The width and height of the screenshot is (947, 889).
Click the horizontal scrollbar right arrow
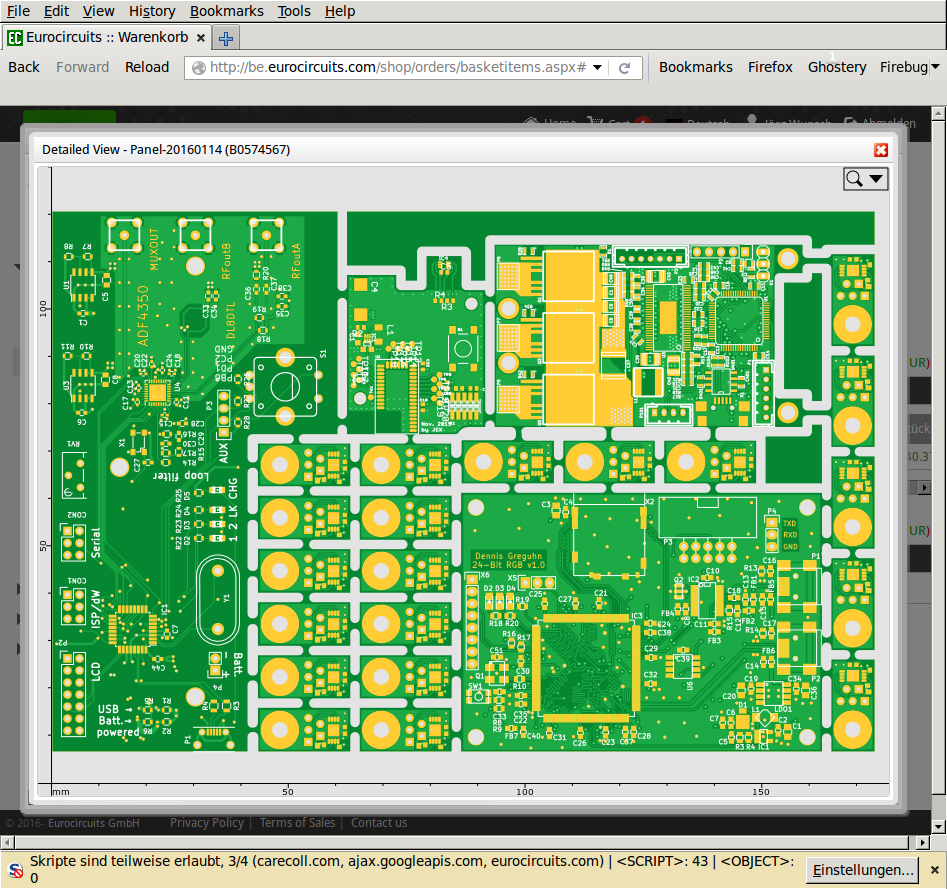(x=922, y=842)
